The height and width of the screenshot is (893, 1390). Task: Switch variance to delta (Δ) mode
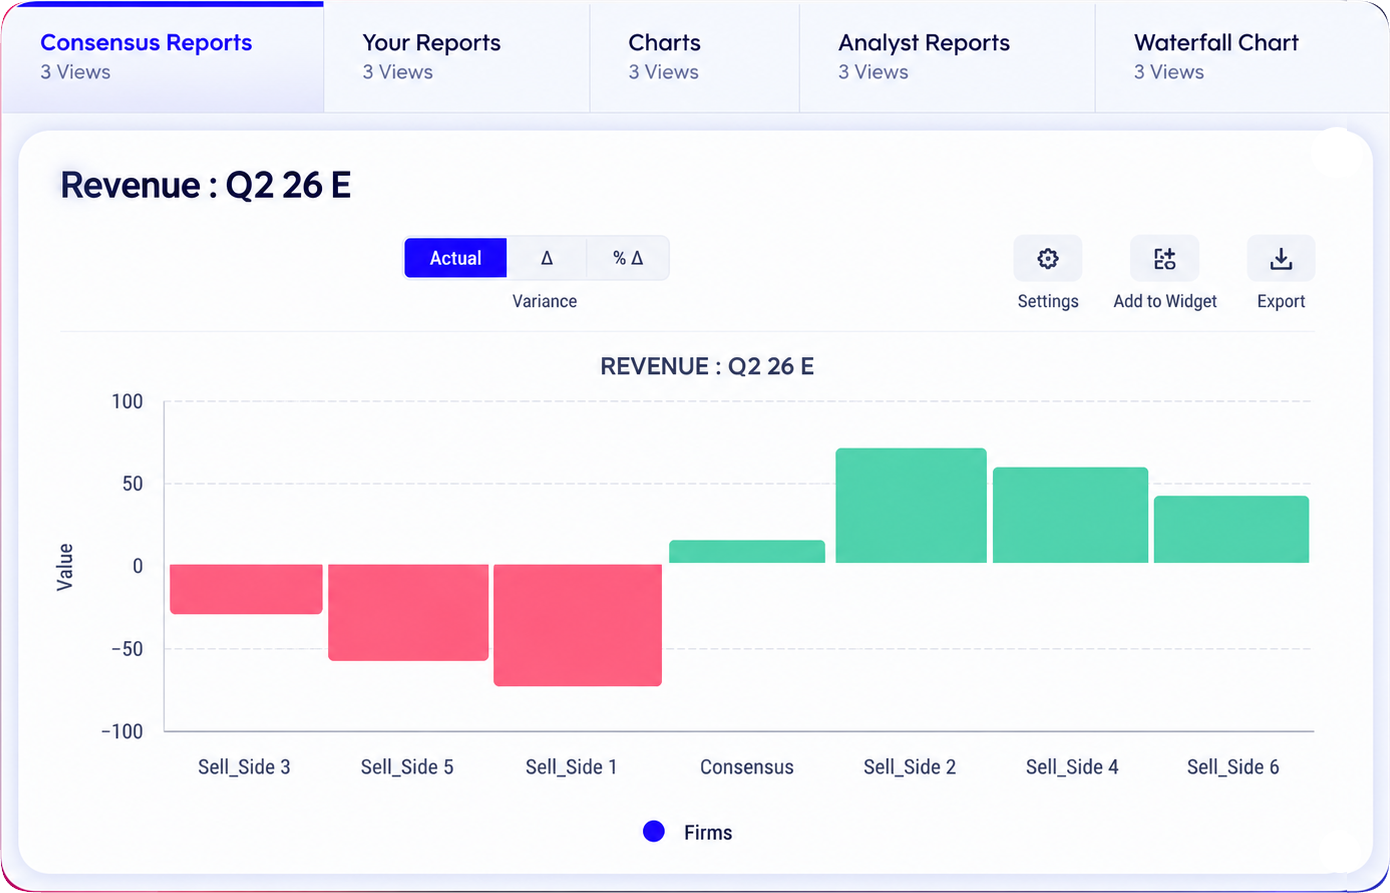(x=547, y=258)
